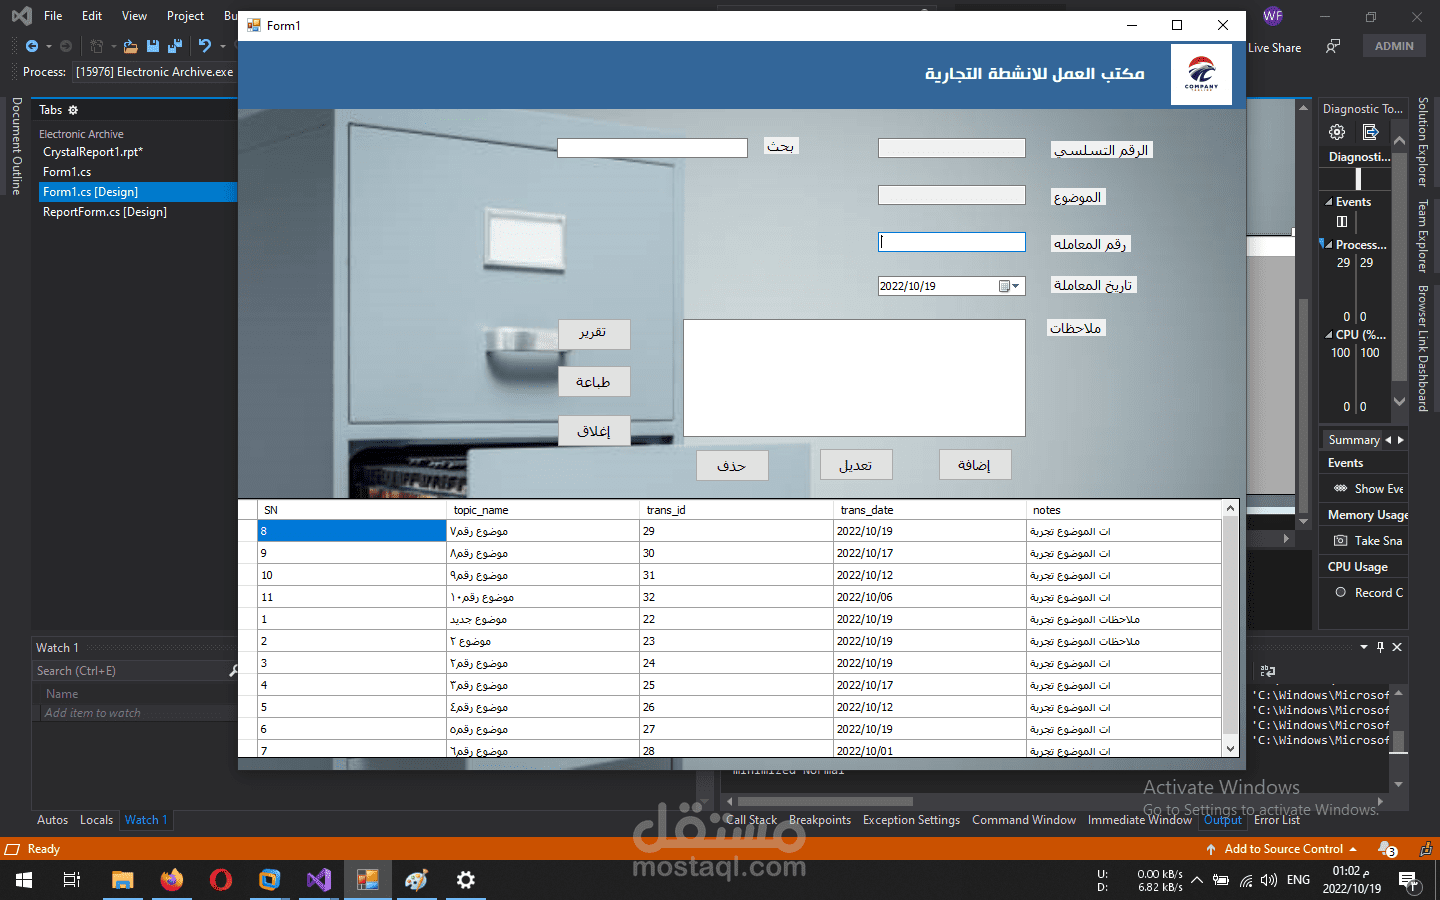Viewport: 1440px width, 900px height.
Task: Launch Firefox from the taskbar
Action: coord(172,880)
